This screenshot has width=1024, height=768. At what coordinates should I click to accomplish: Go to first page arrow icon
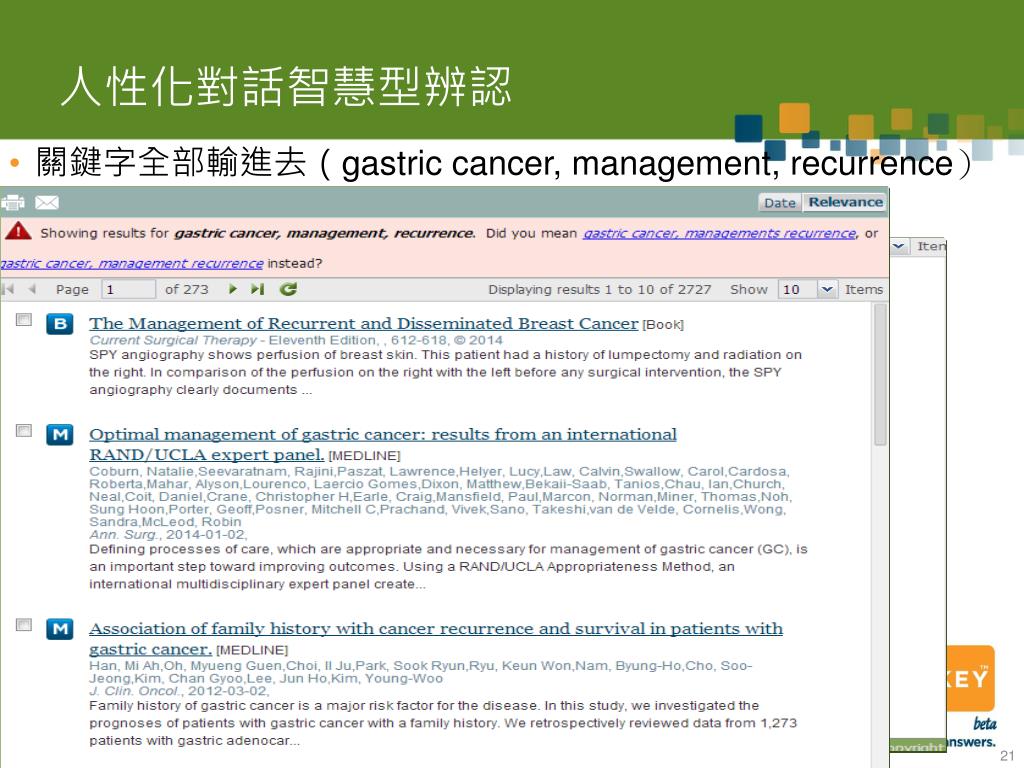(x=8, y=289)
